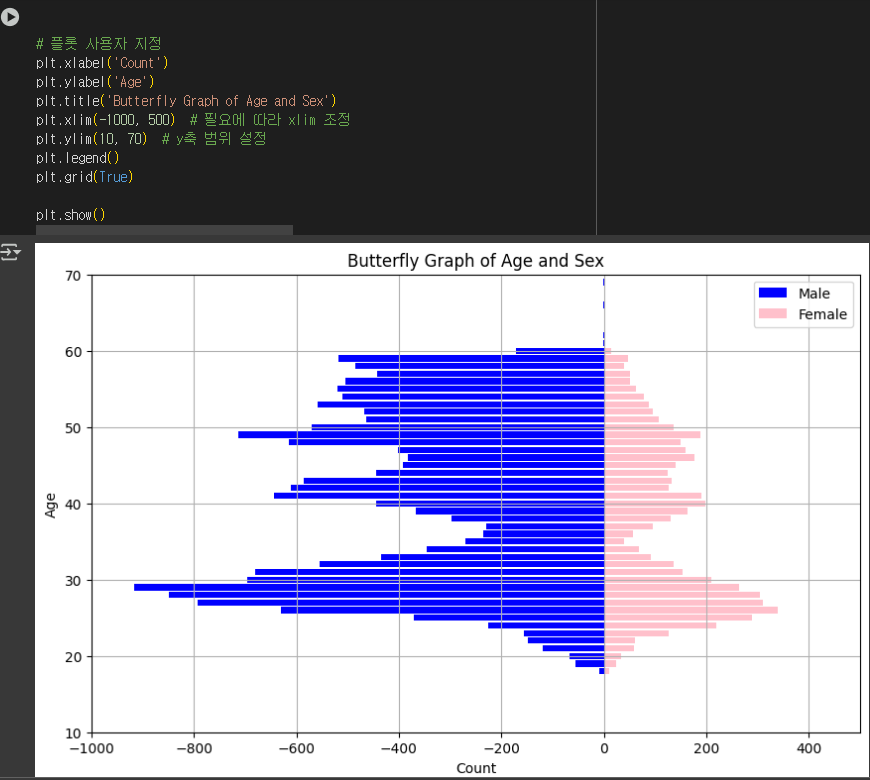Click the blue Male legend swatch
870x780 pixels.
(772, 293)
